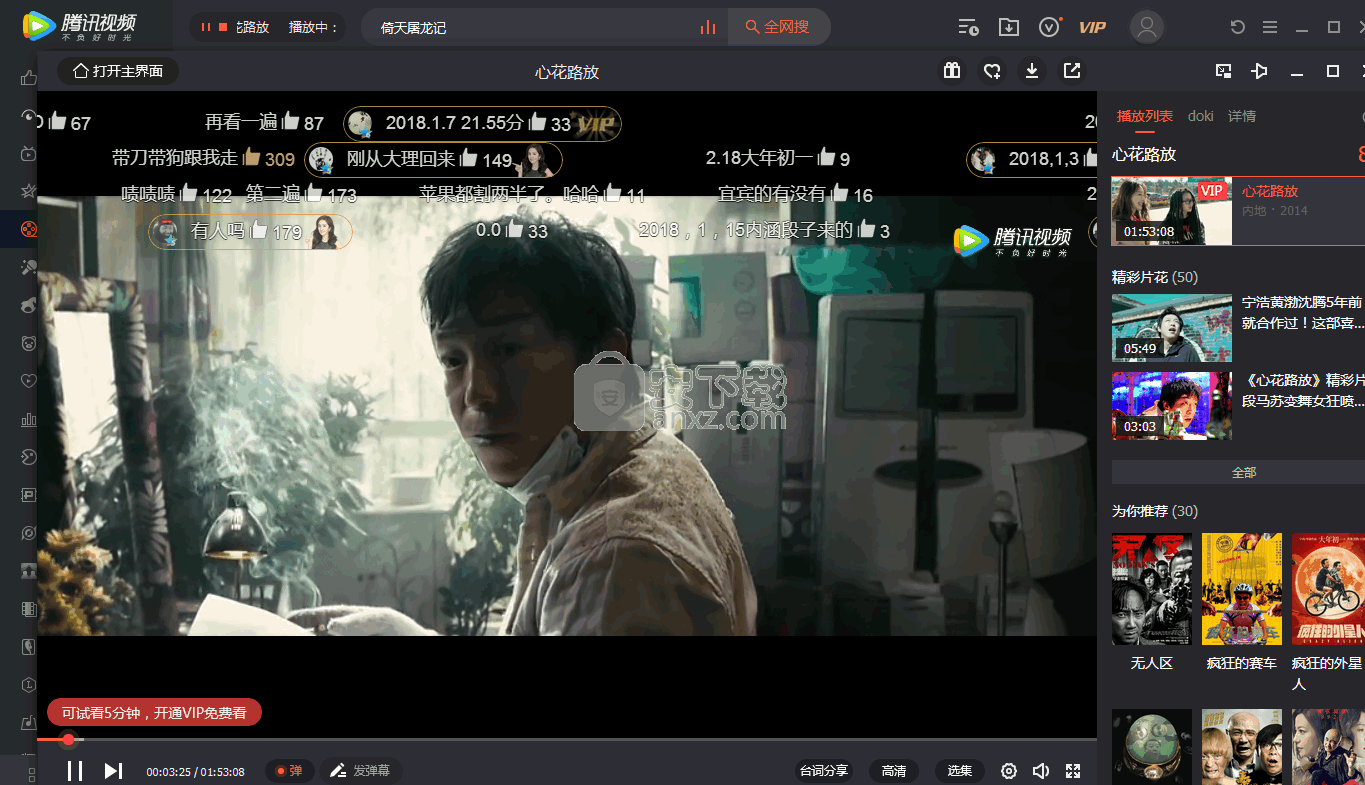The width and height of the screenshot is (1365, 785).
Task: Add video to favorites with heart-plus icon
Action: (x=992, y=71)
